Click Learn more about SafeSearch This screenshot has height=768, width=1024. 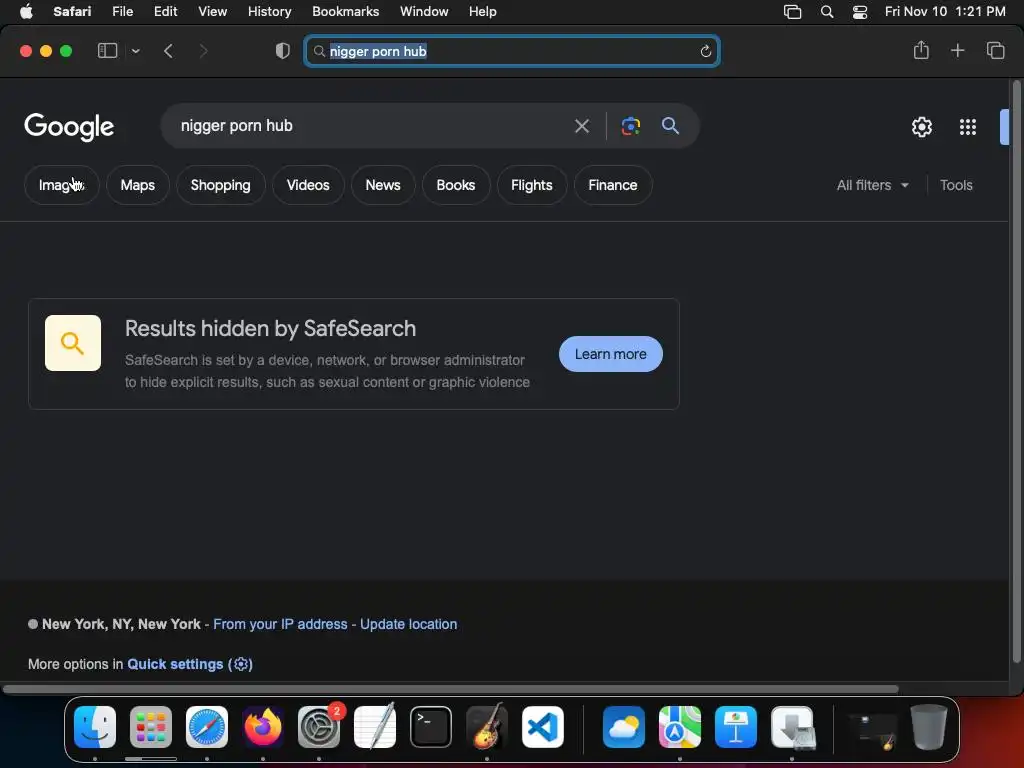(x=611, y=354)
